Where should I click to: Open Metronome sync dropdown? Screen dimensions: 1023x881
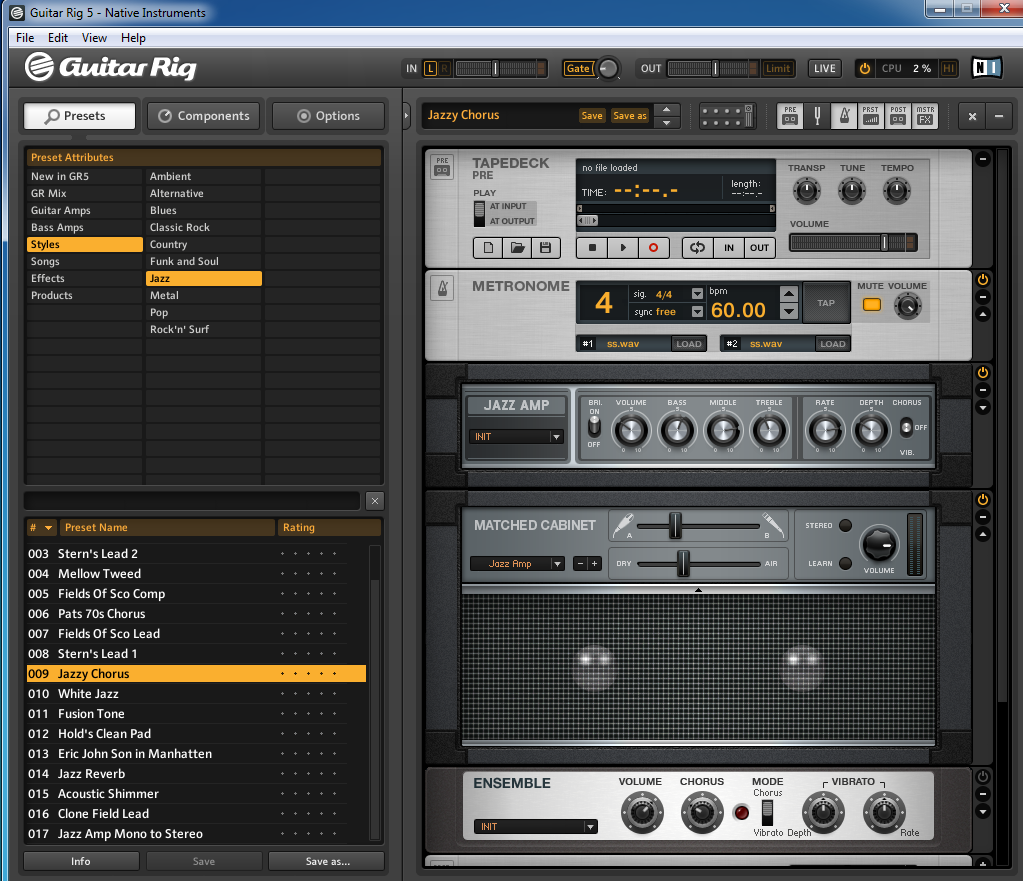point(697,312)
